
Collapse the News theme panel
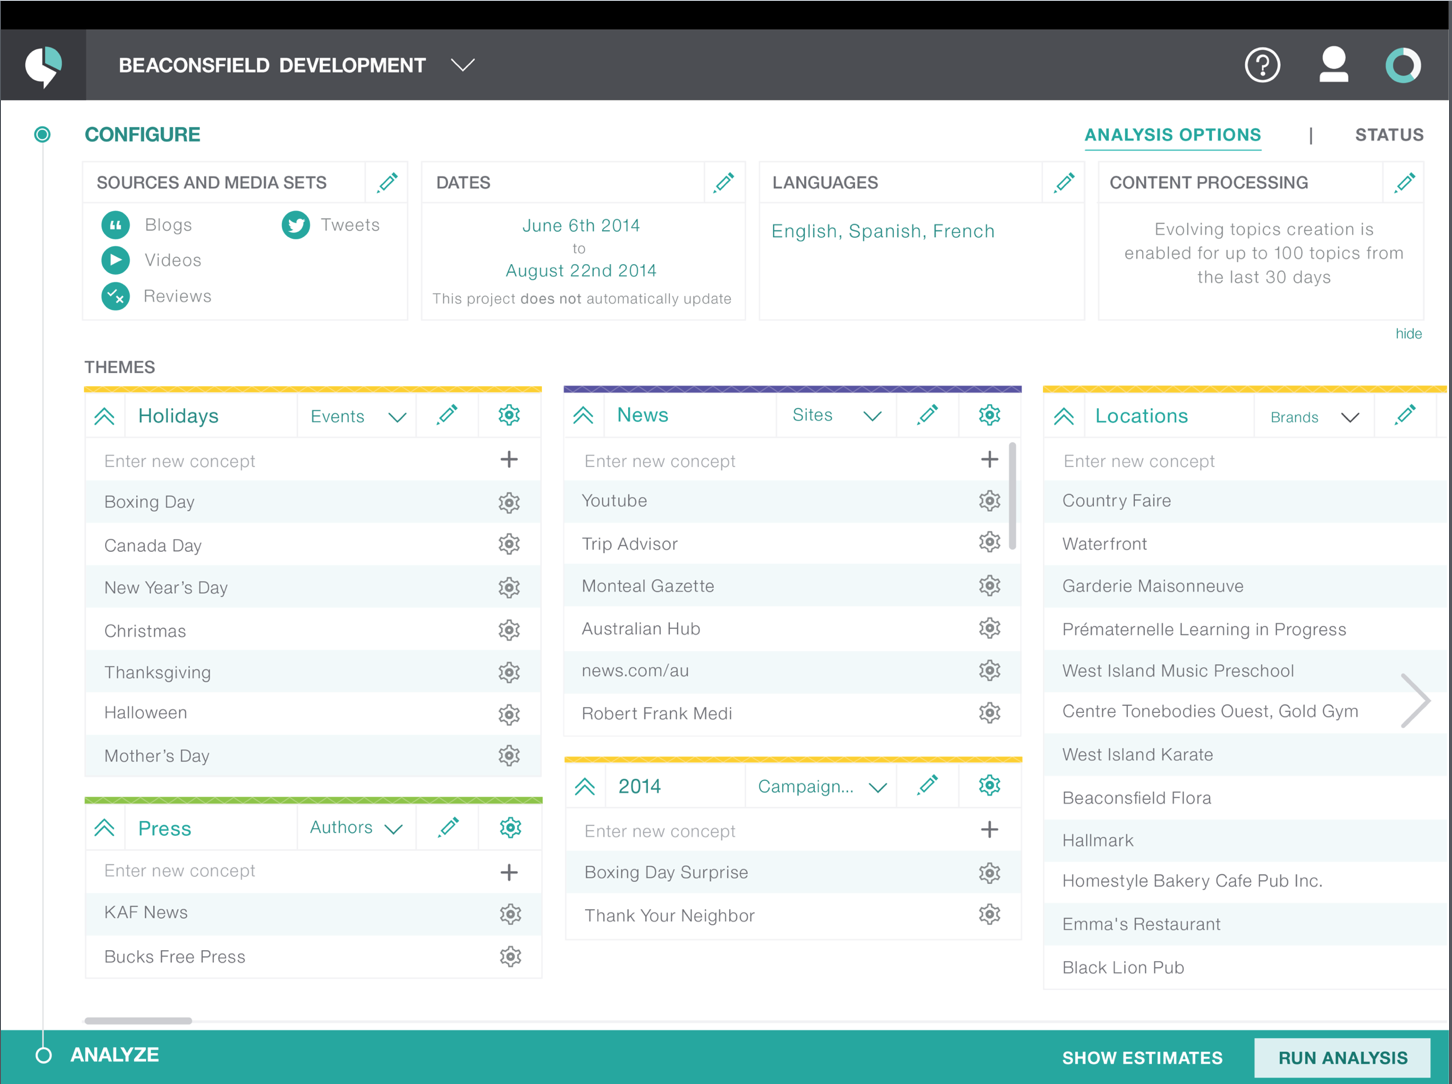click(x=584, y=415)
